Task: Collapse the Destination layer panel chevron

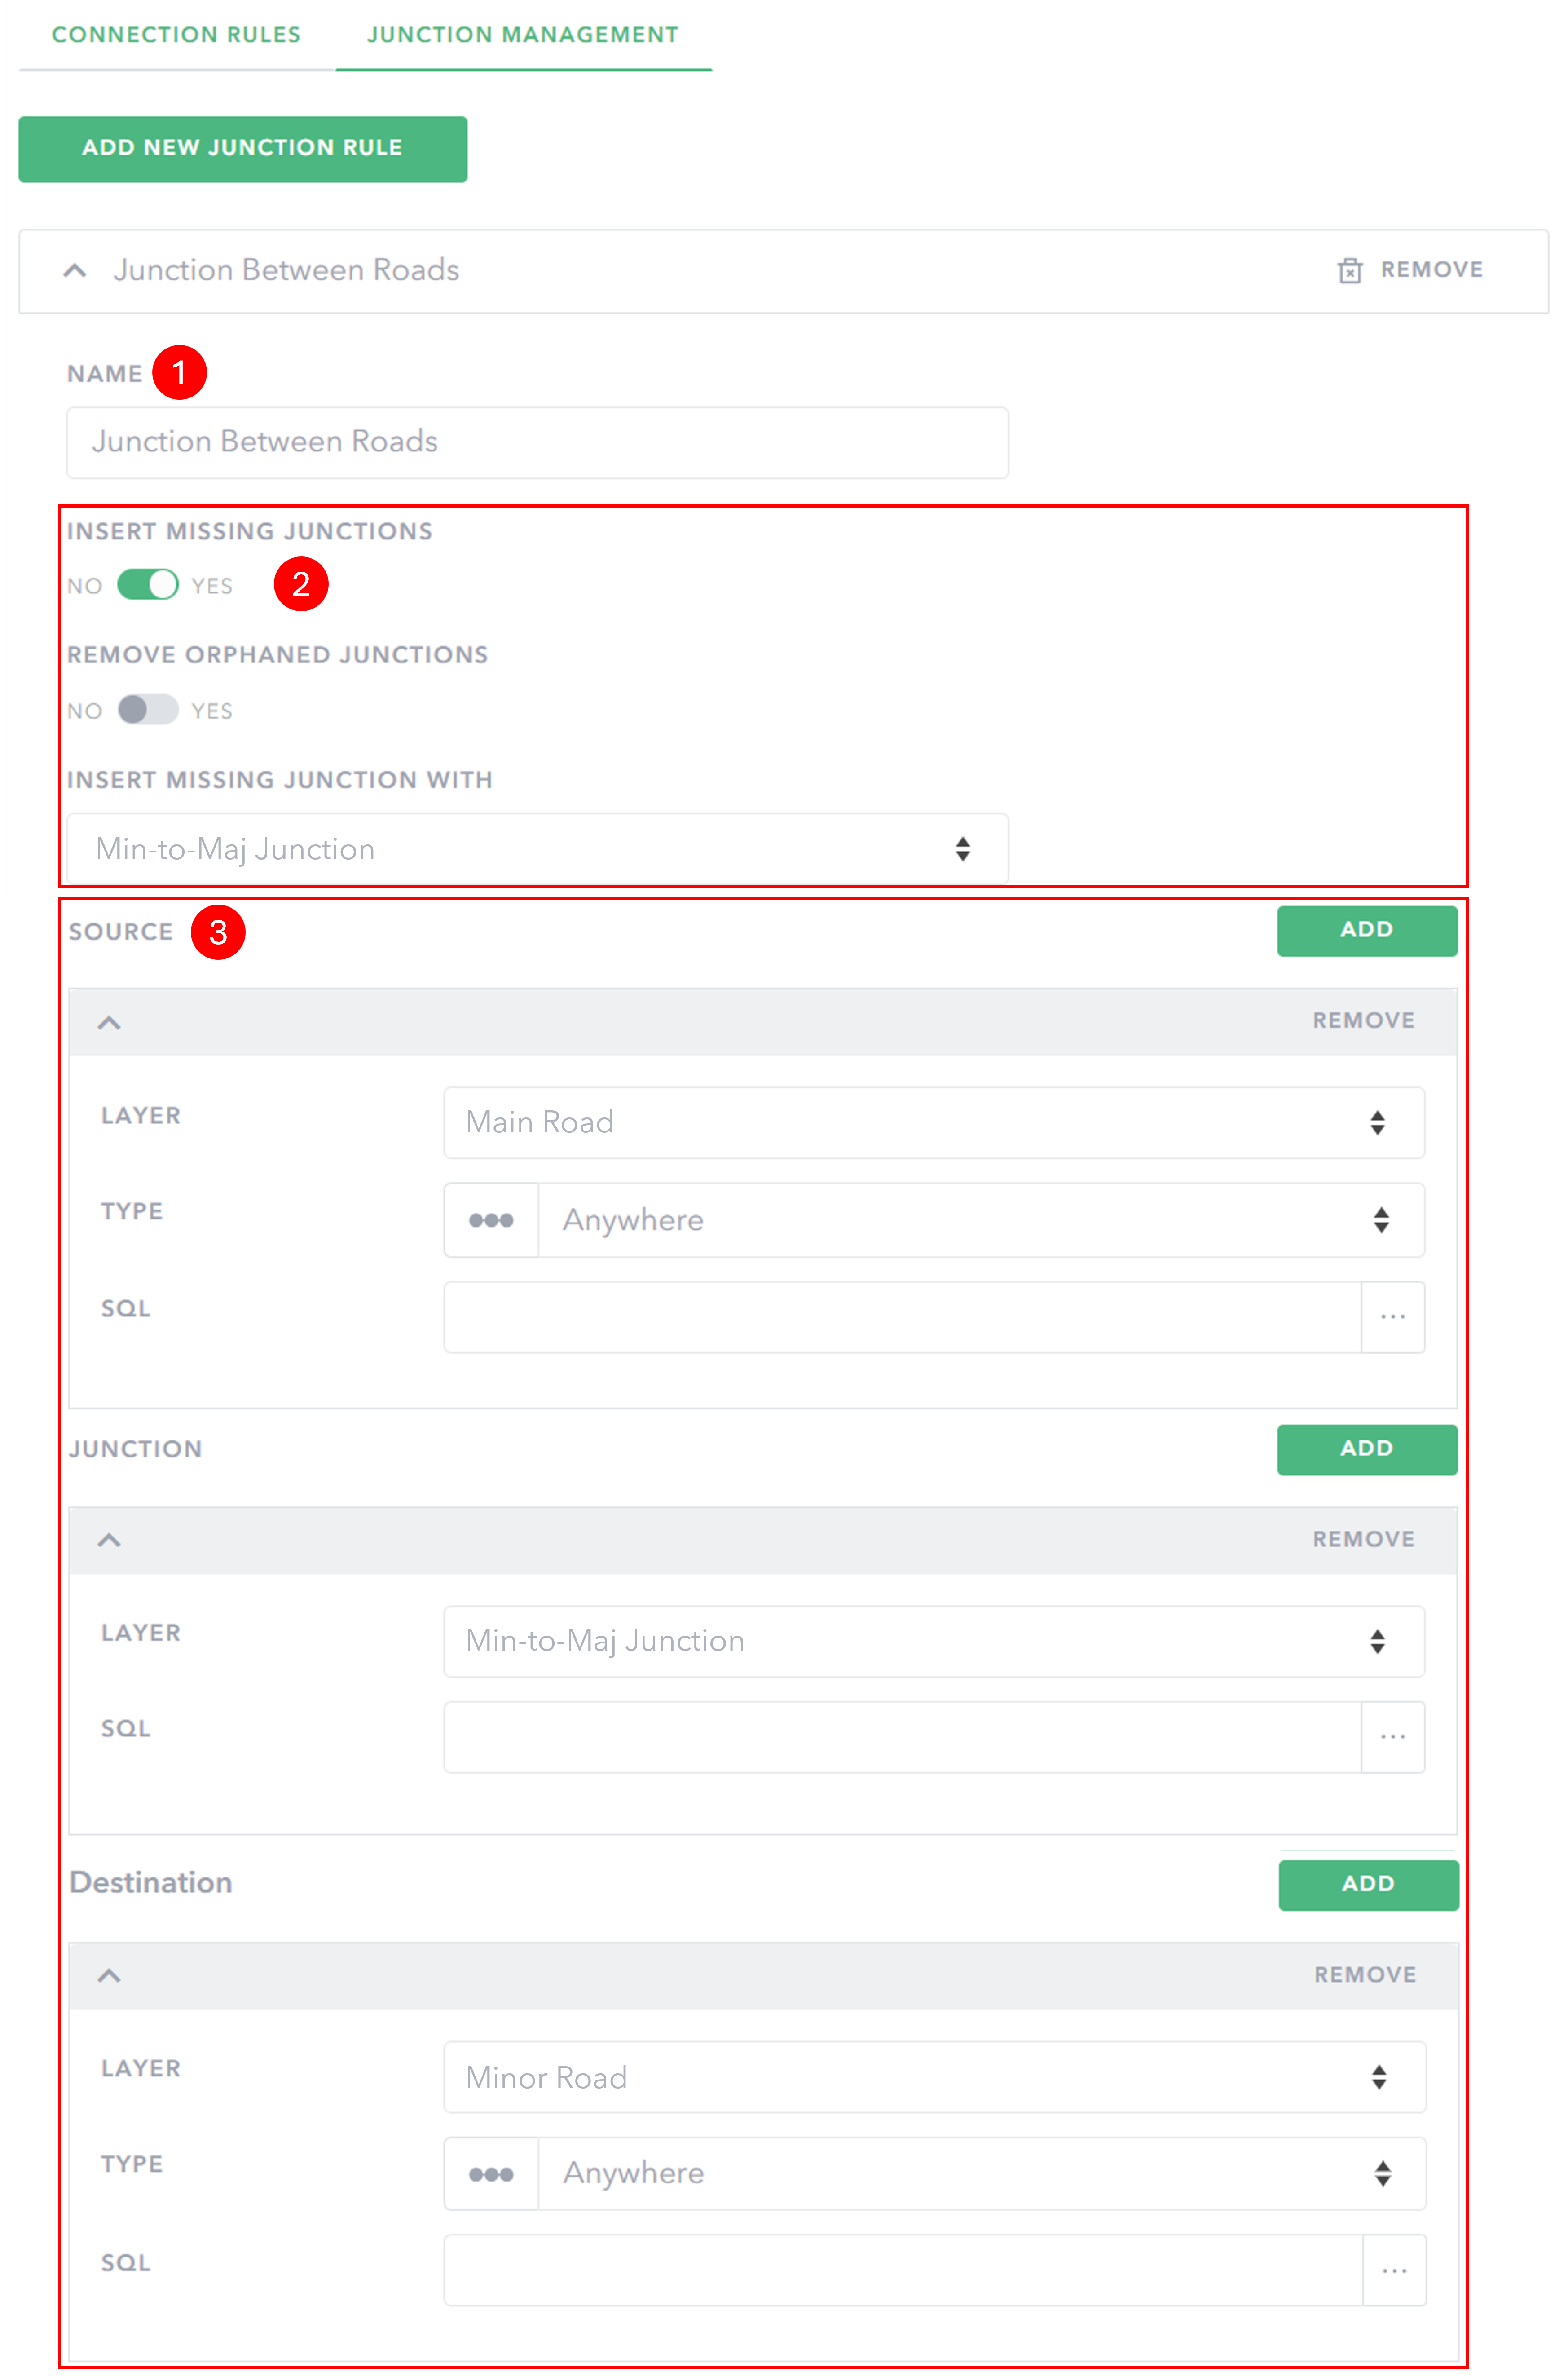Action: (109, 1975)
